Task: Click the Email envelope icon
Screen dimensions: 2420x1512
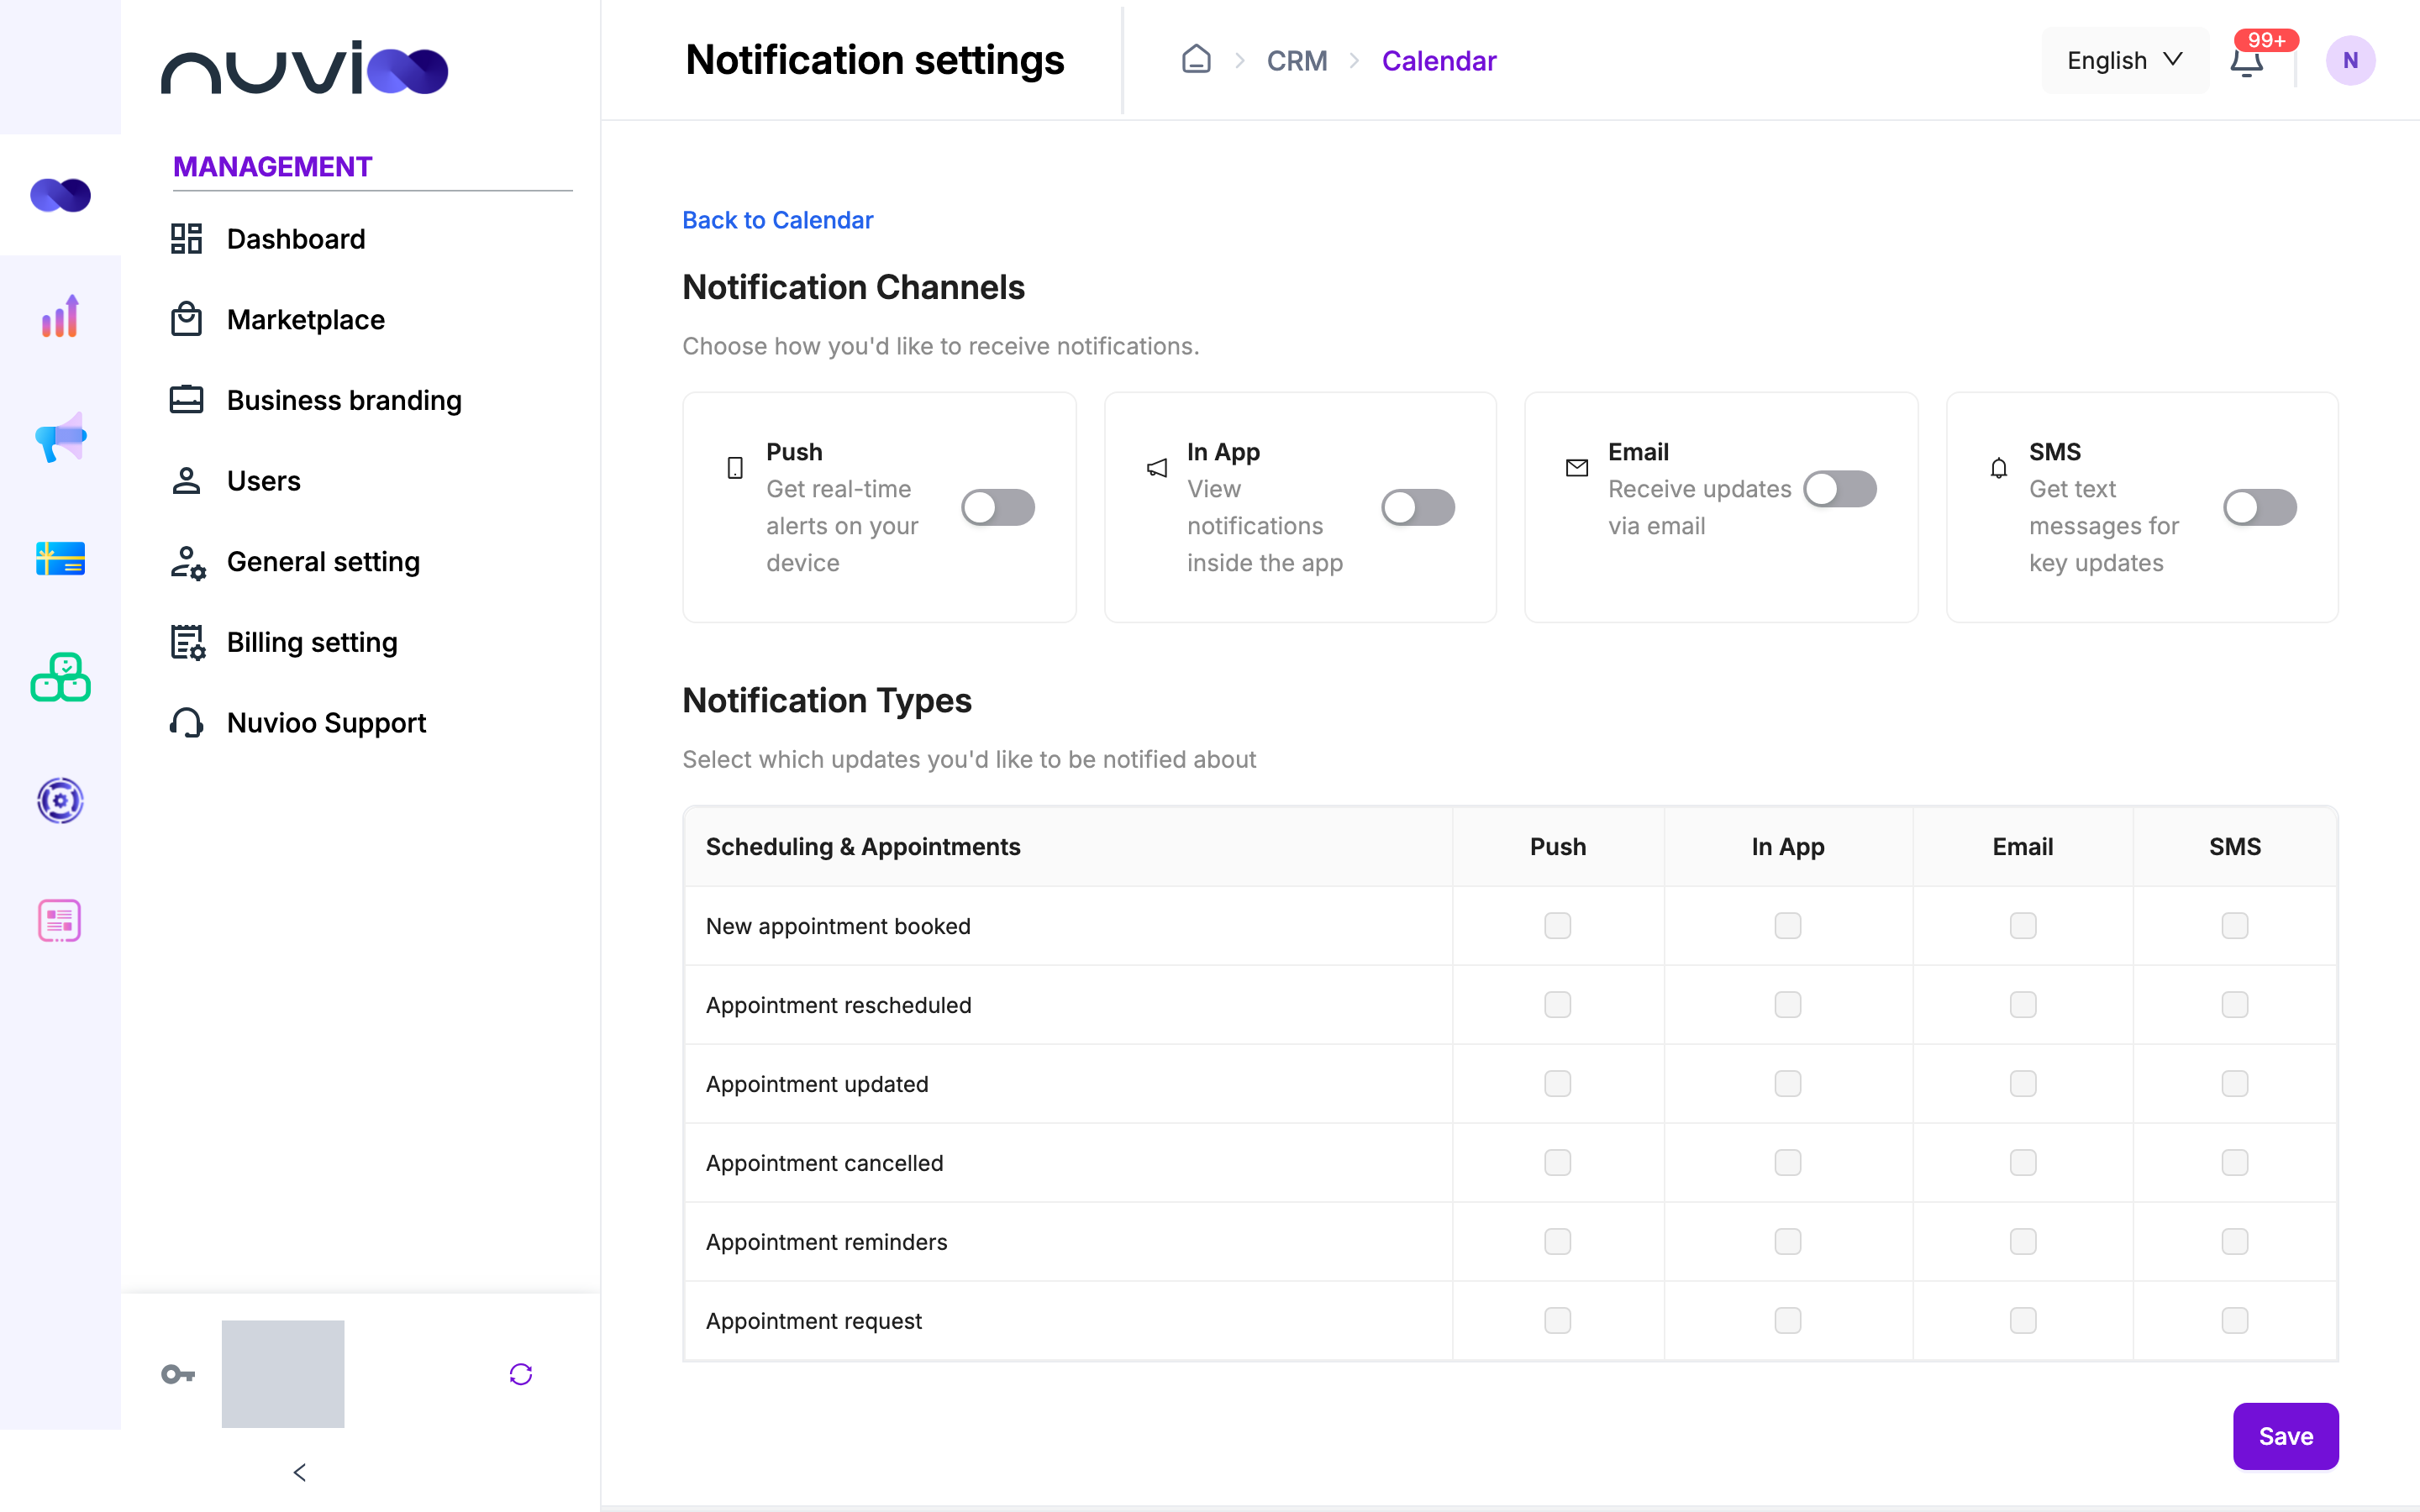Action: (1577, 467)
